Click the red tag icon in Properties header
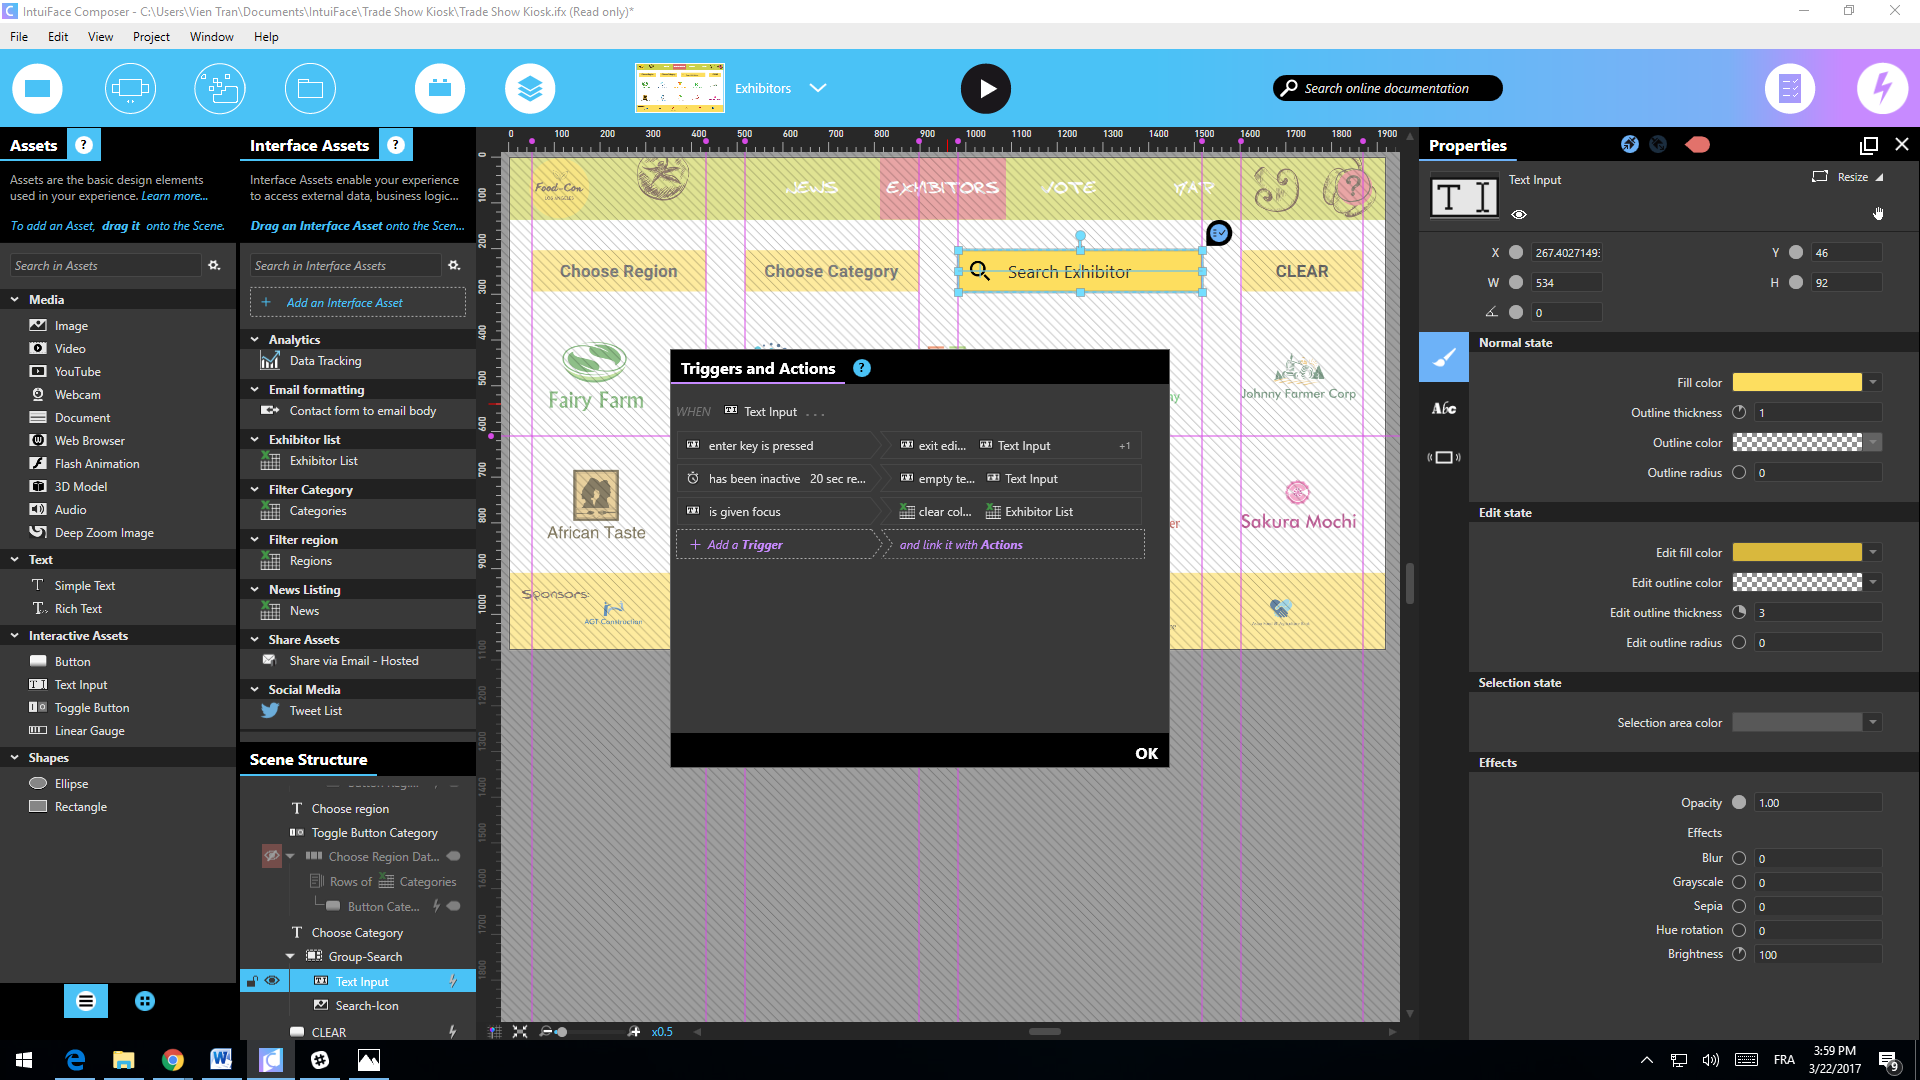1920x1080 pixels. pos(1697,145)
